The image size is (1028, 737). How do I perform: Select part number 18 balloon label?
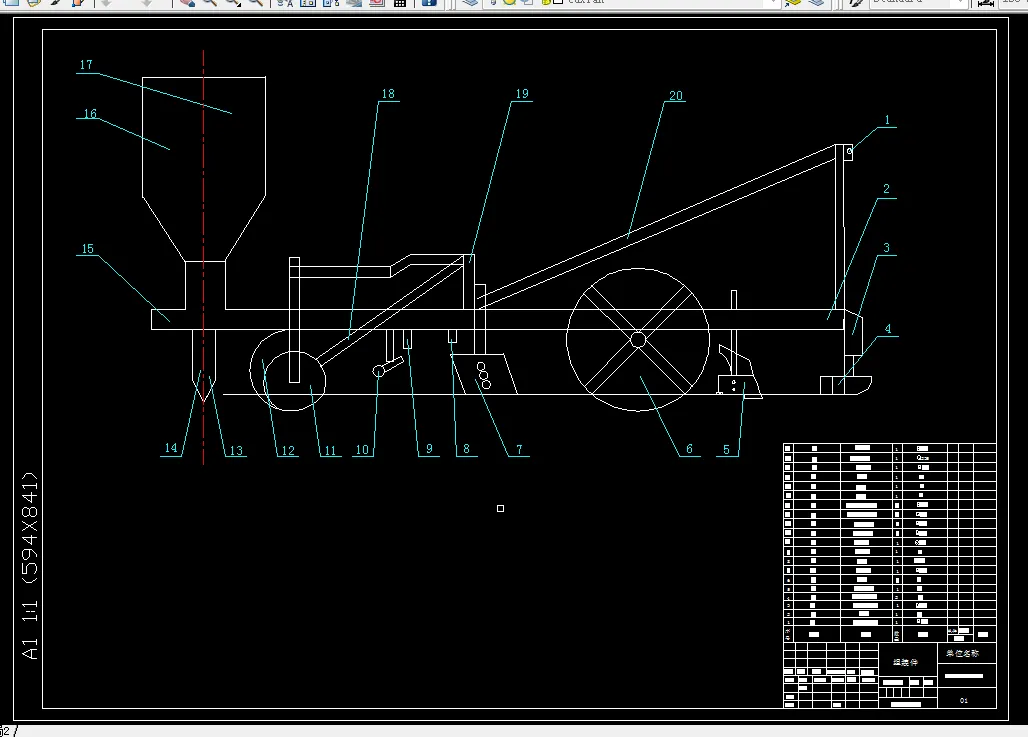point(388,94)
